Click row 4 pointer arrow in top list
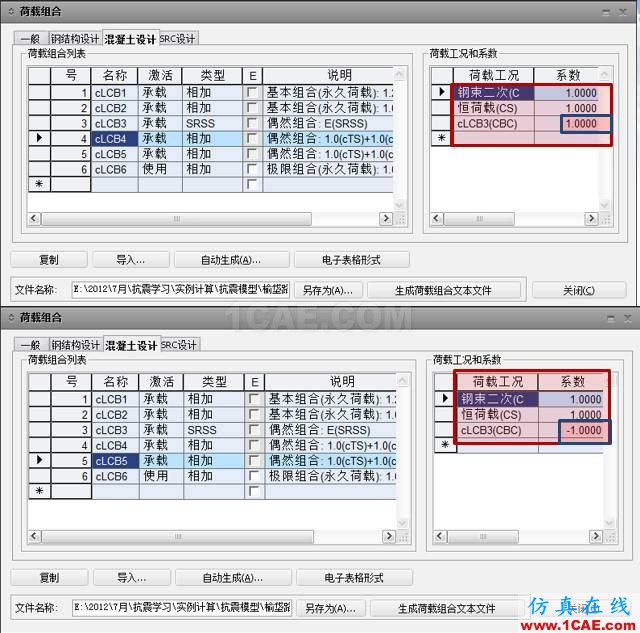This screenshot has height=633, width=640. [39, 138]
